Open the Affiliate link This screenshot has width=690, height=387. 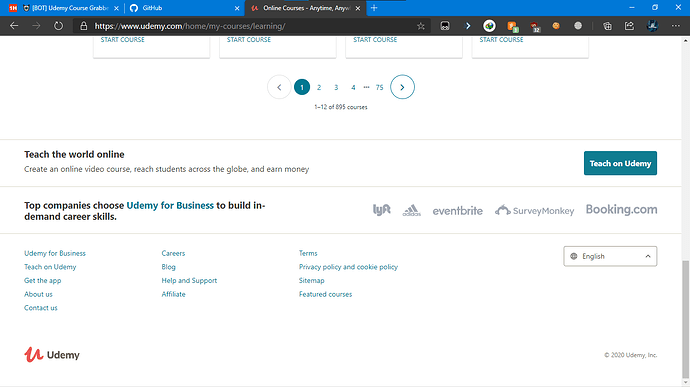(173, 294)
